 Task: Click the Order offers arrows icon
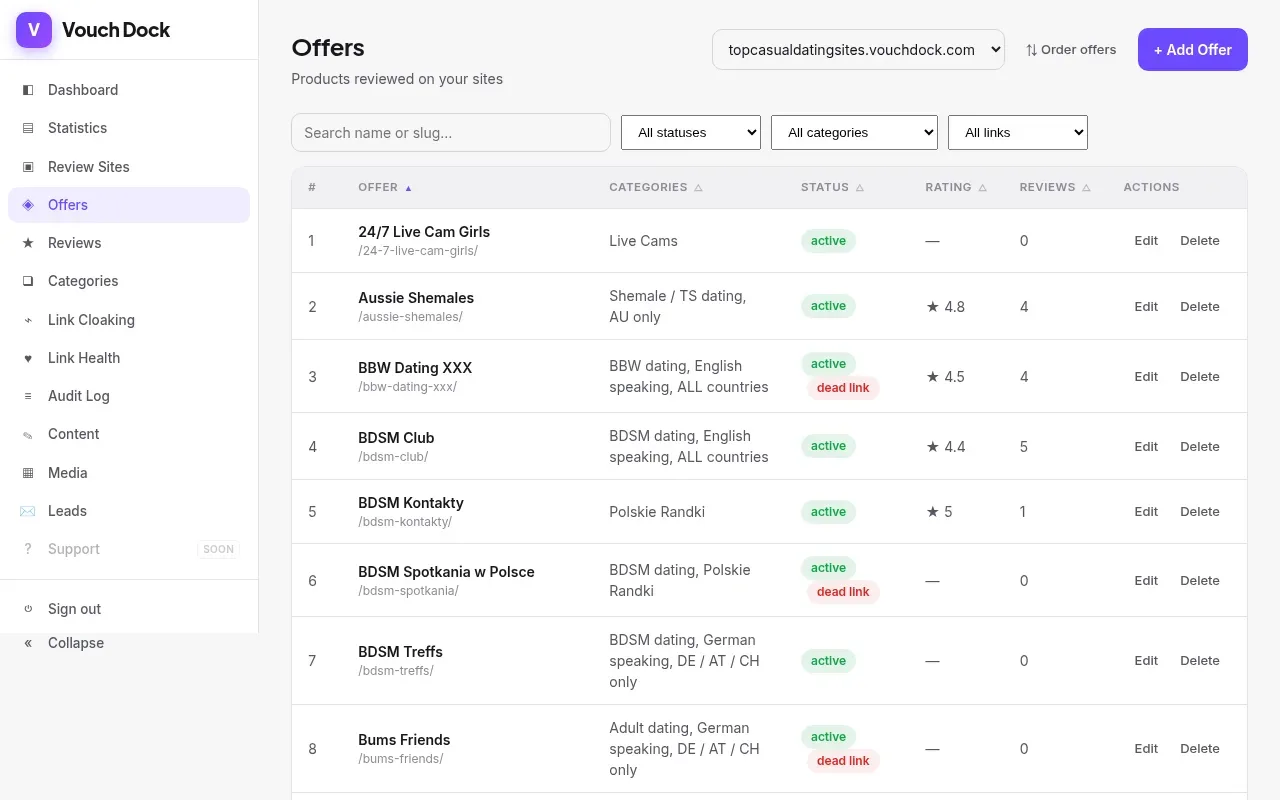pos(1032,50)
